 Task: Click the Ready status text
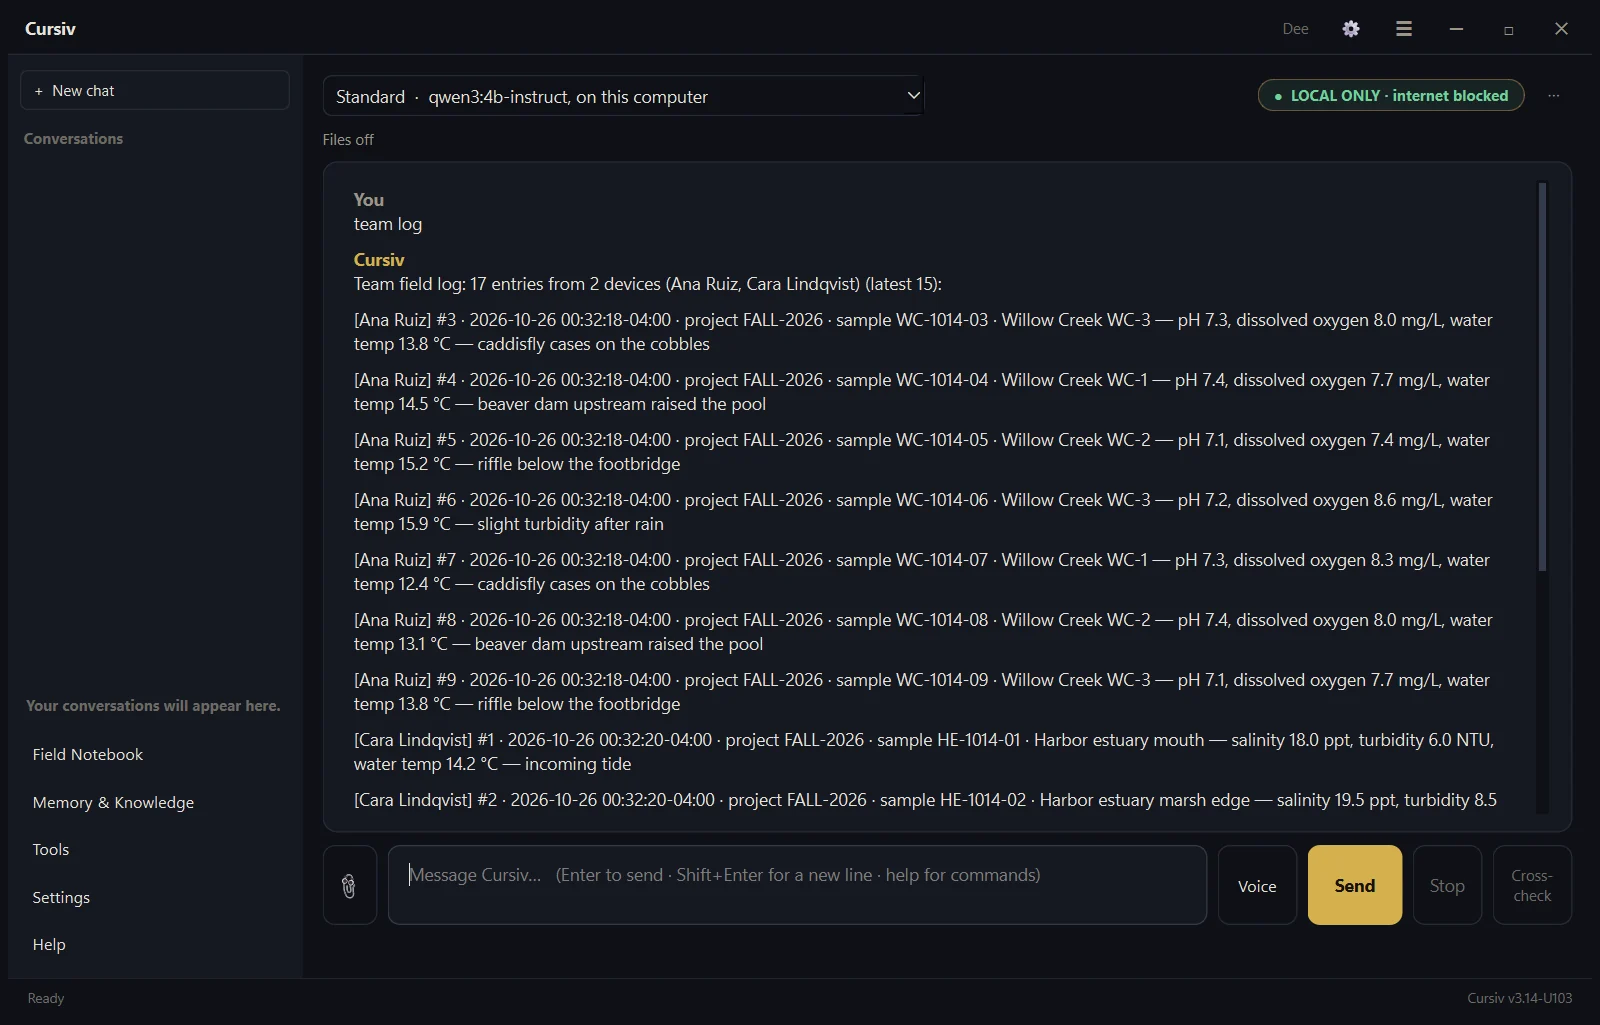point(46,998)
